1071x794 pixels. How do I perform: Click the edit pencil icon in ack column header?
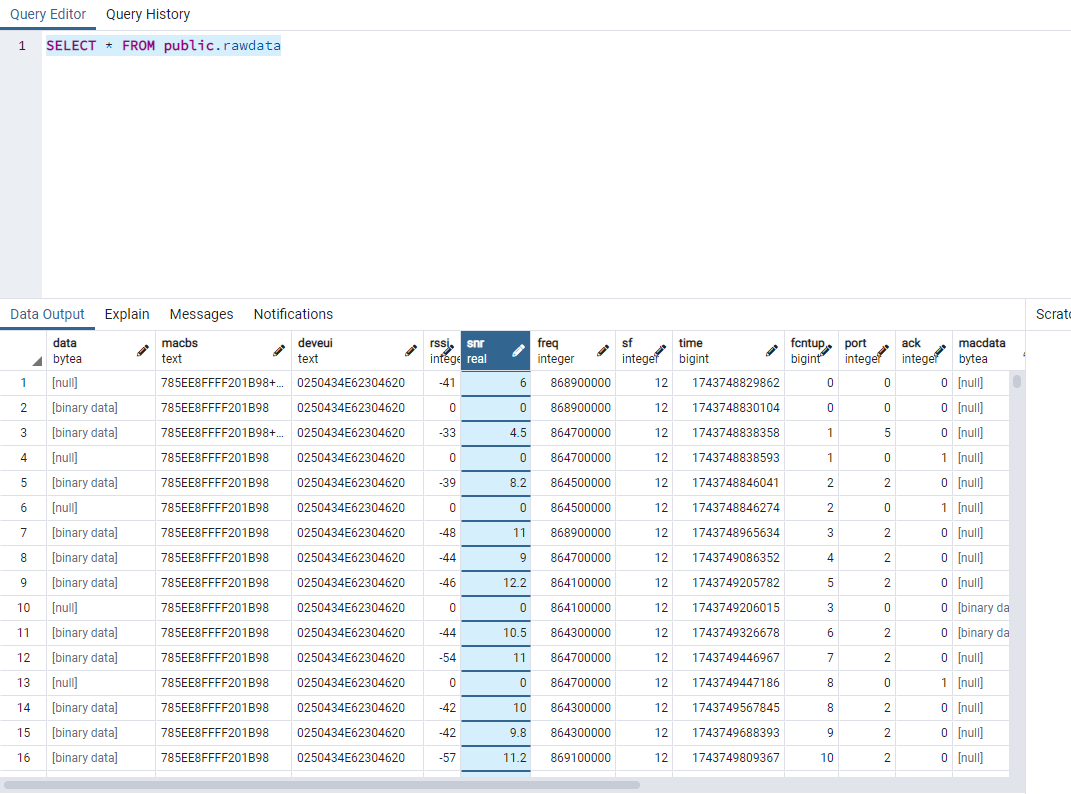940,351
